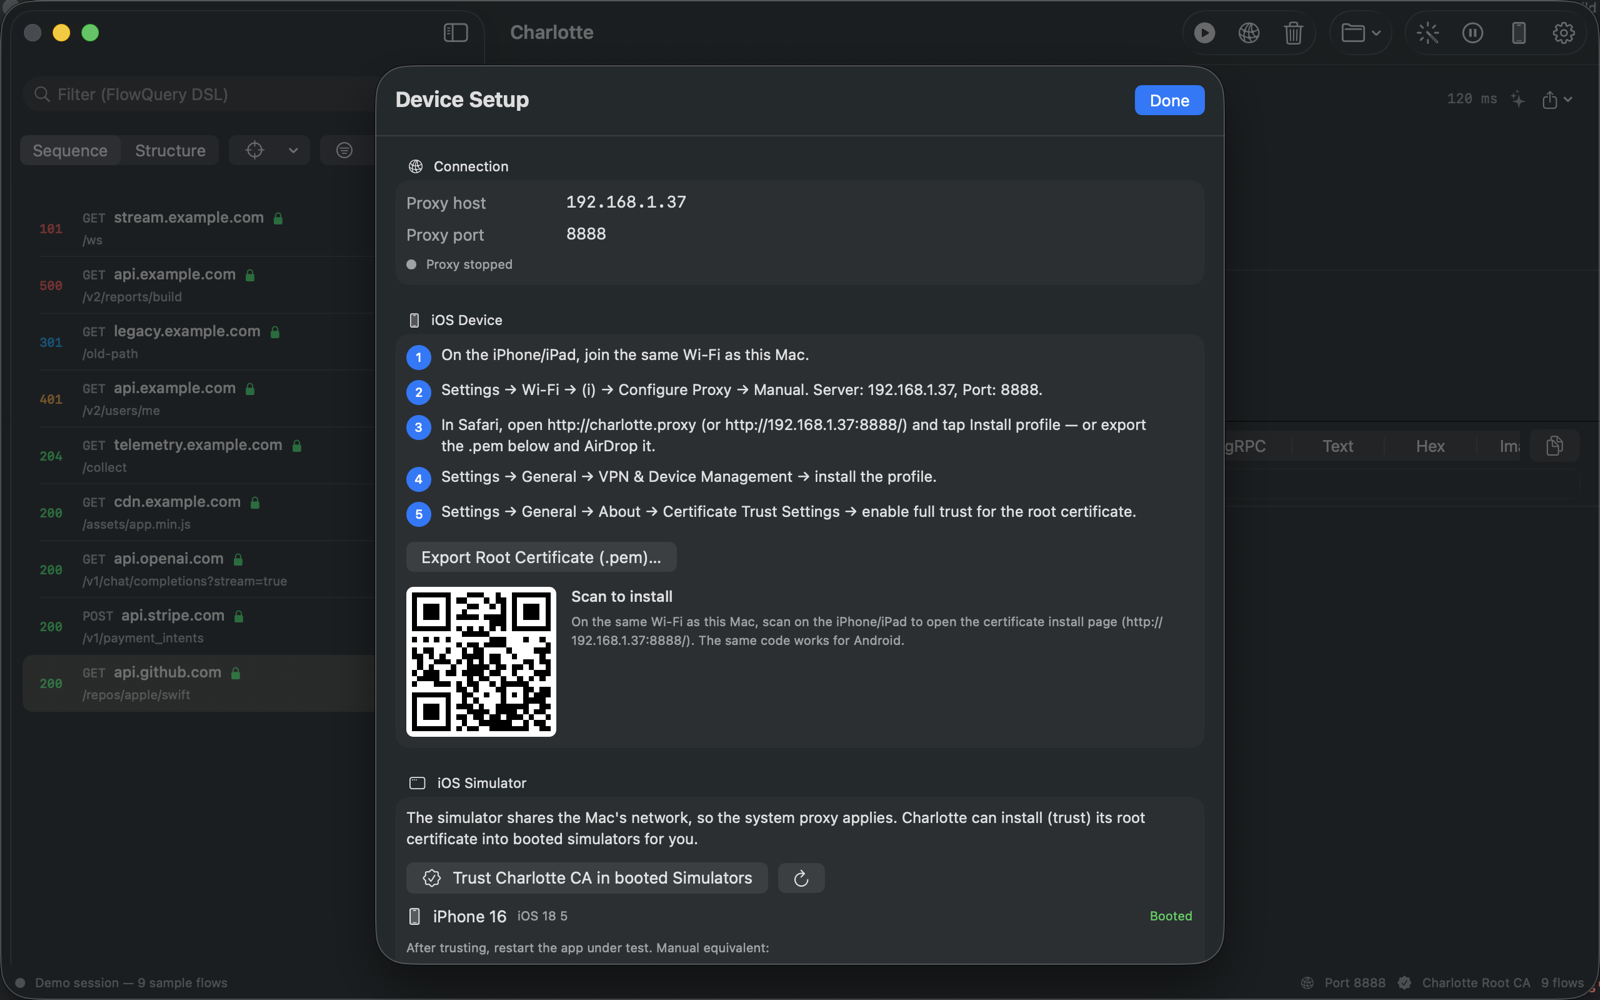Click the copy icon near the Hex tab
Image resolution: width=1600 pixels, height=1000 pixels.
tap(1554, 446)
